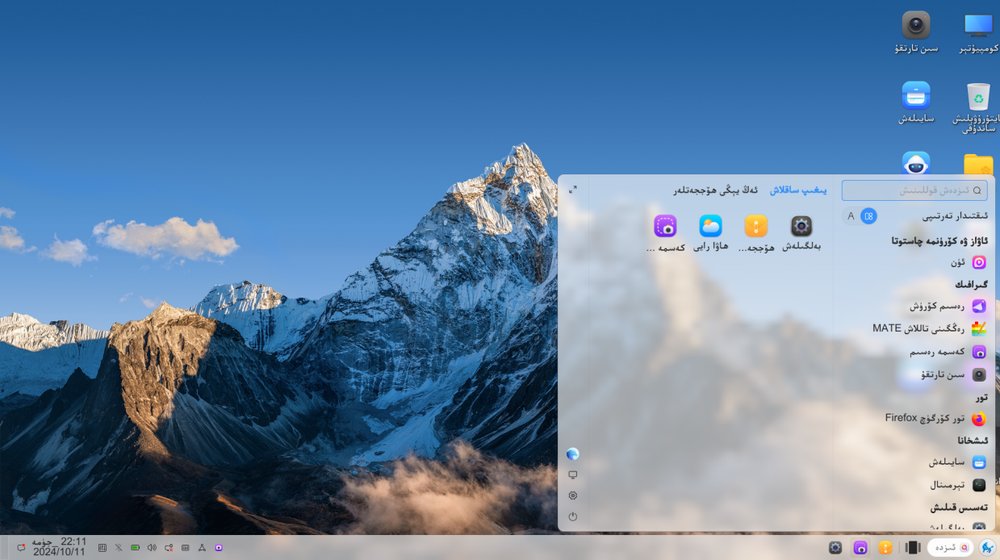Click the battery icon in the taskbar tray
The width and height of the screenshot is (1000, 560).
(x=135, y=548)
